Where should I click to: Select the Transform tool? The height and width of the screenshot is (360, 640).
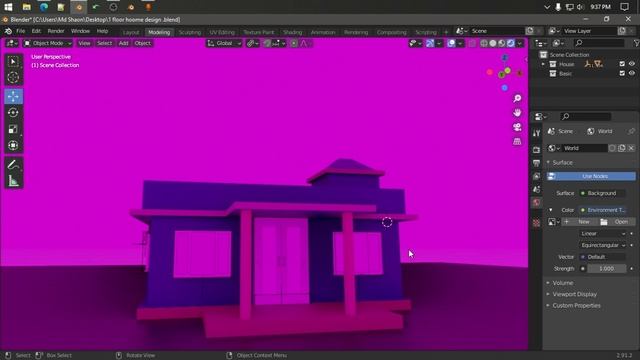tap(13, 145)
